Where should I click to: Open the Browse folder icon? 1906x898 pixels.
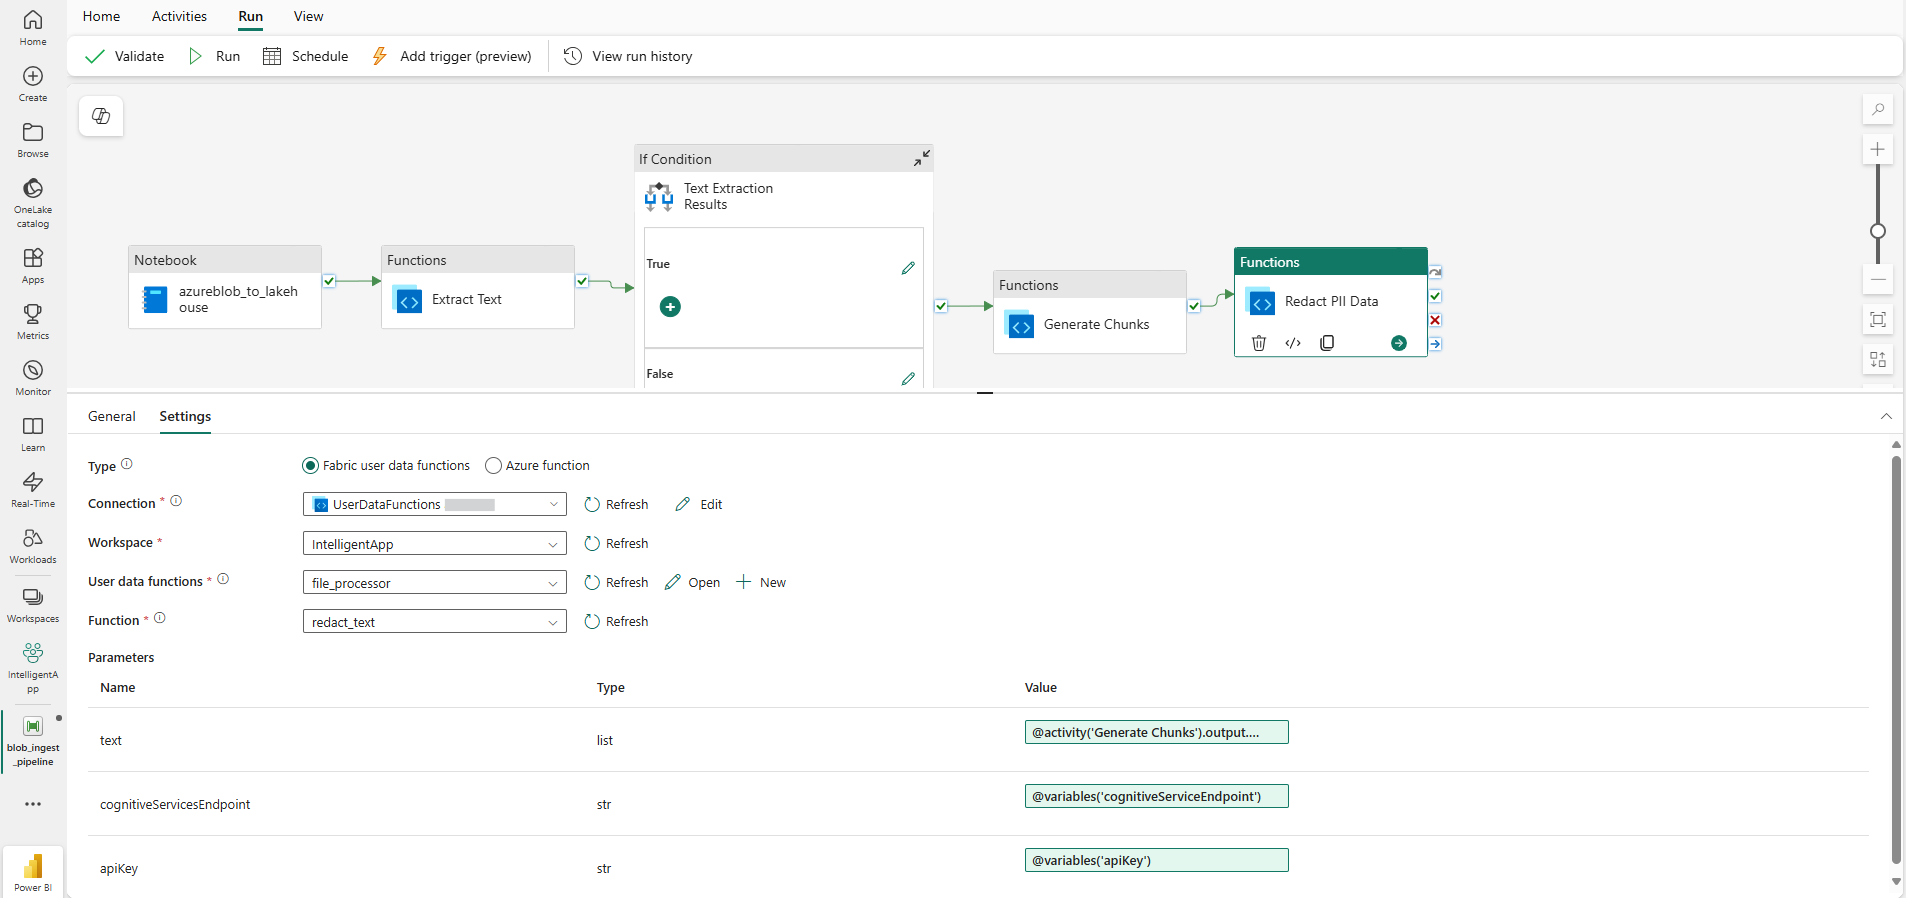click(x=33, y=139)
